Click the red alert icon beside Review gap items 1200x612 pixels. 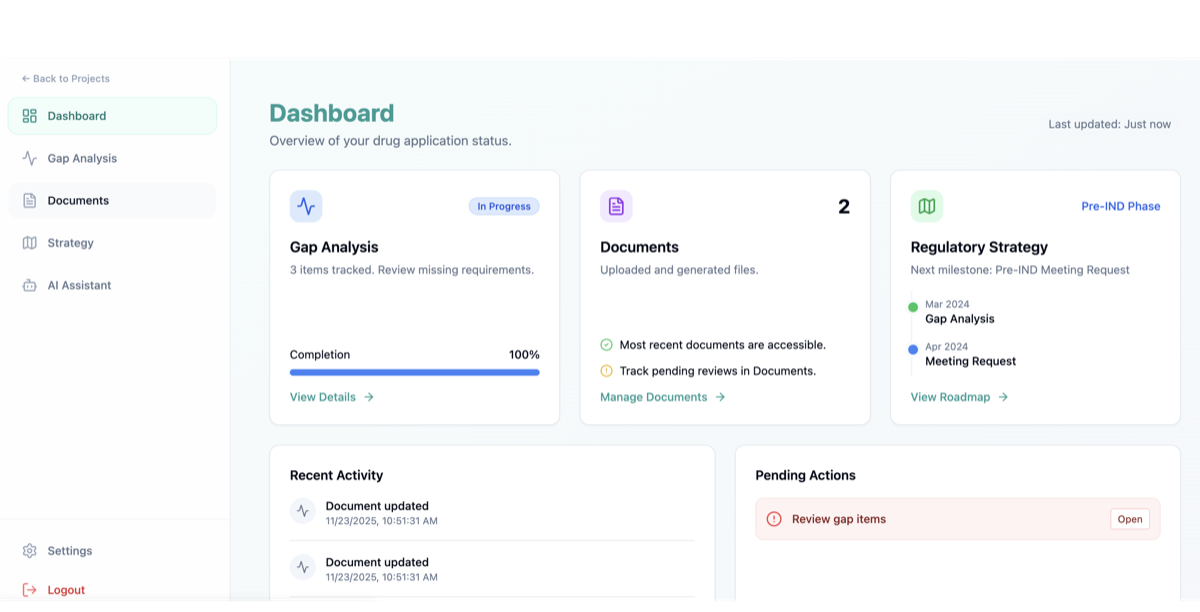pyautogui.click(x=774, y=519)
